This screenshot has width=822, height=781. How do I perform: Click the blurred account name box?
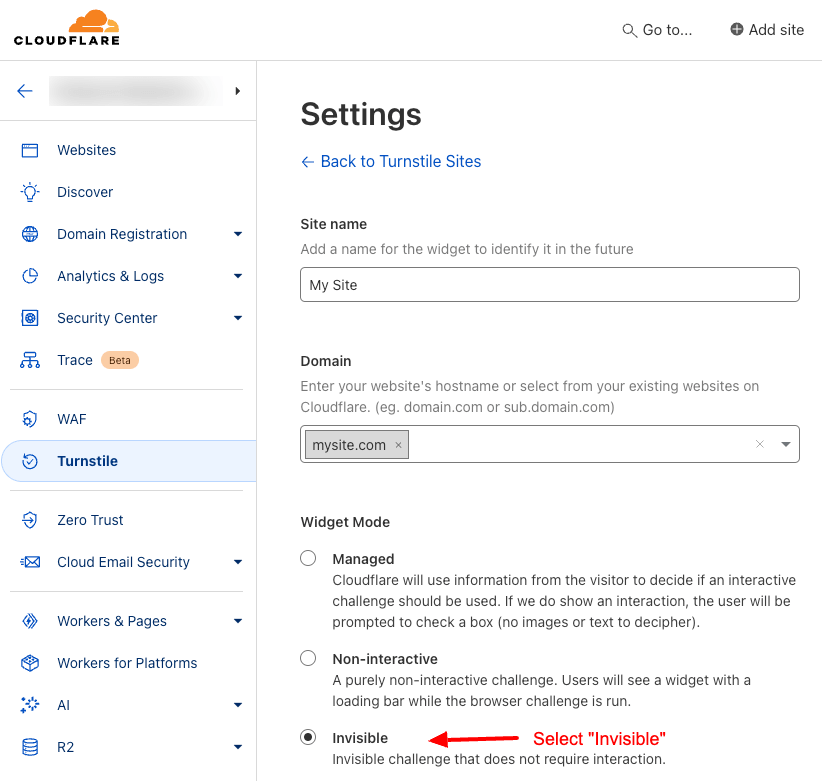pyautogui.click(x=136, y=91)
